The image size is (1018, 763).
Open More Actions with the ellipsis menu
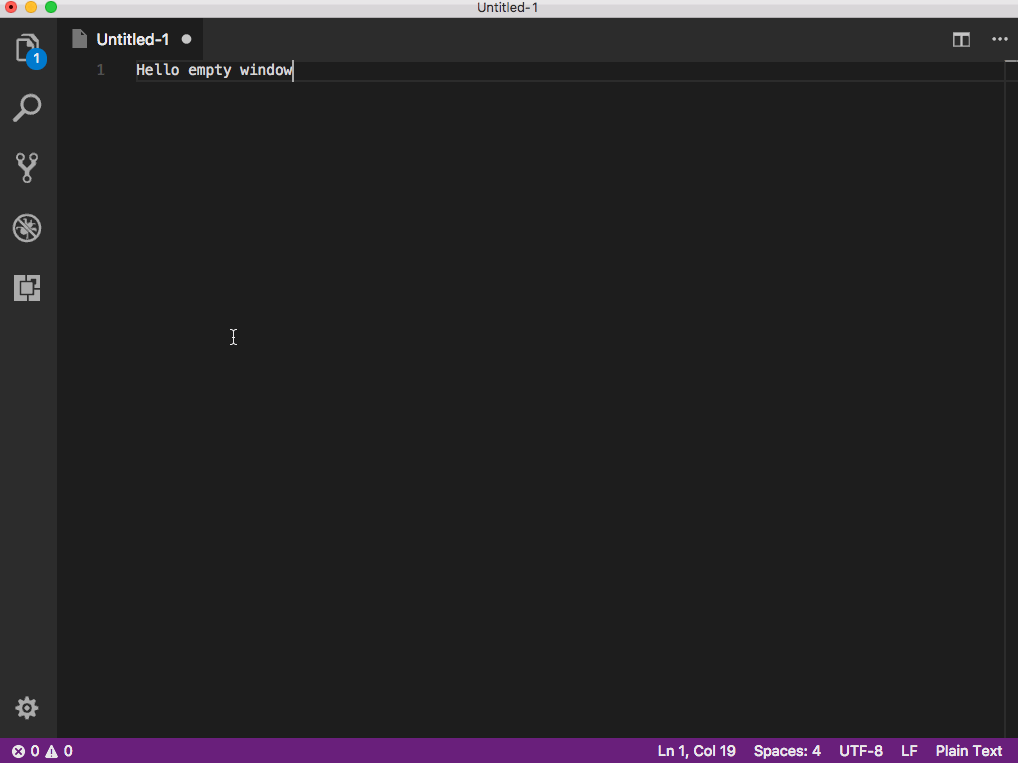click(x=999, y=39)
